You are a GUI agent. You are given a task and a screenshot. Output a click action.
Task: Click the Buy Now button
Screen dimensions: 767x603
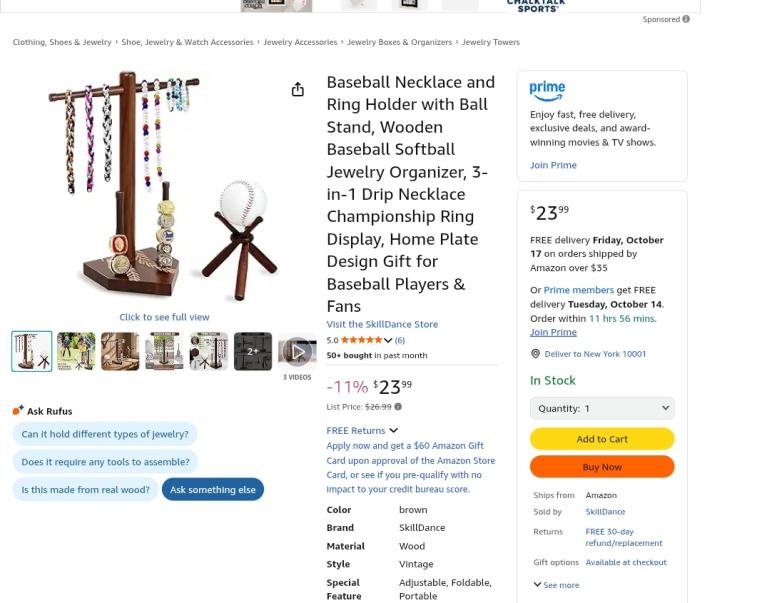[x=602, y=467]
